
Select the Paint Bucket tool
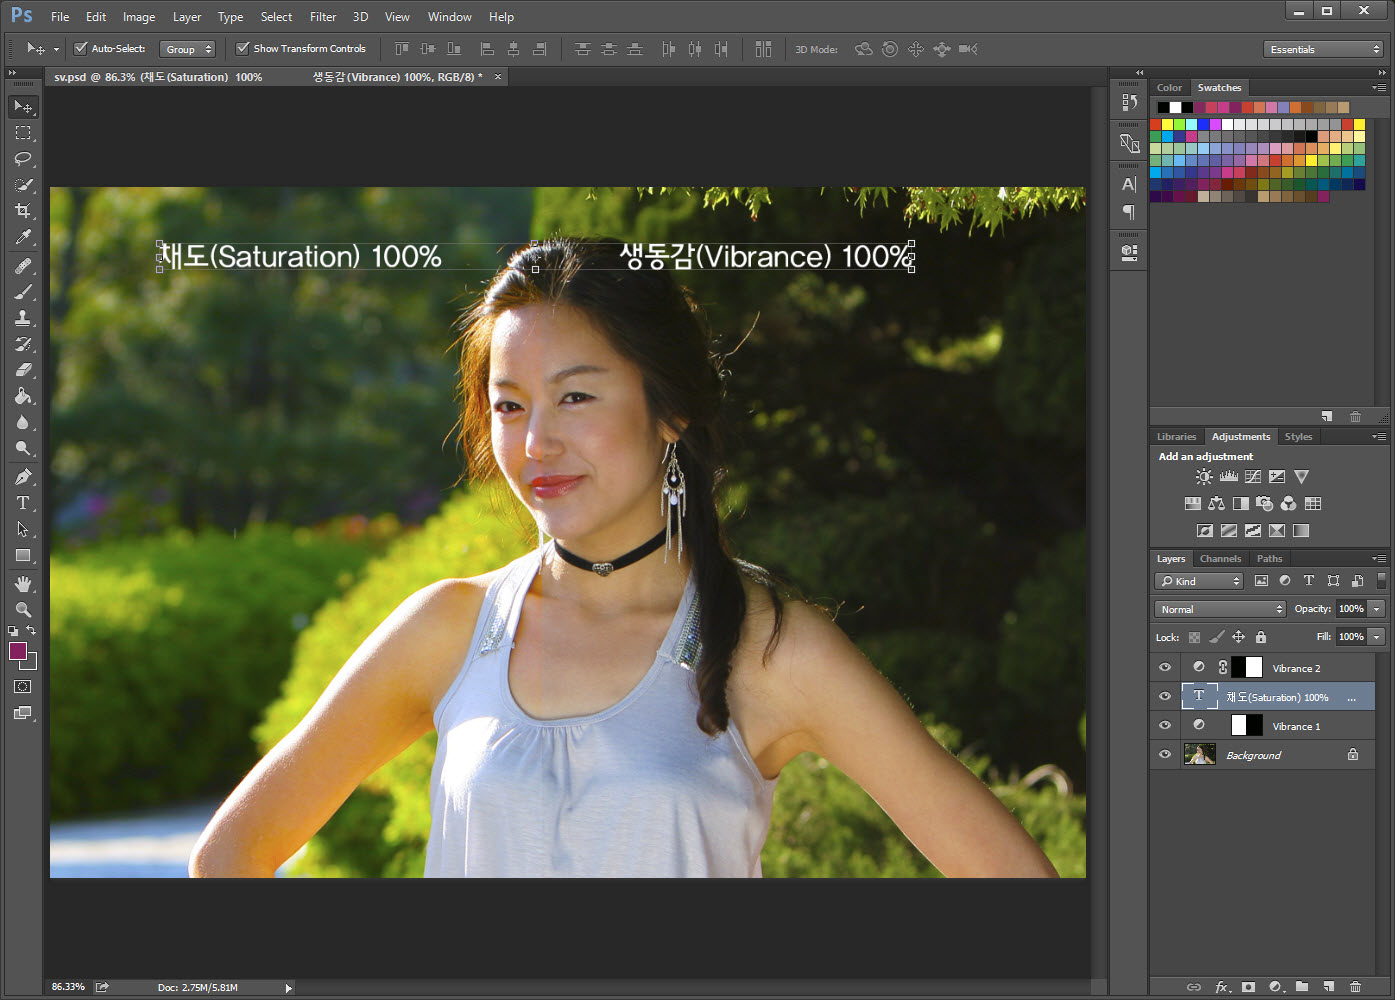[23, 396]
